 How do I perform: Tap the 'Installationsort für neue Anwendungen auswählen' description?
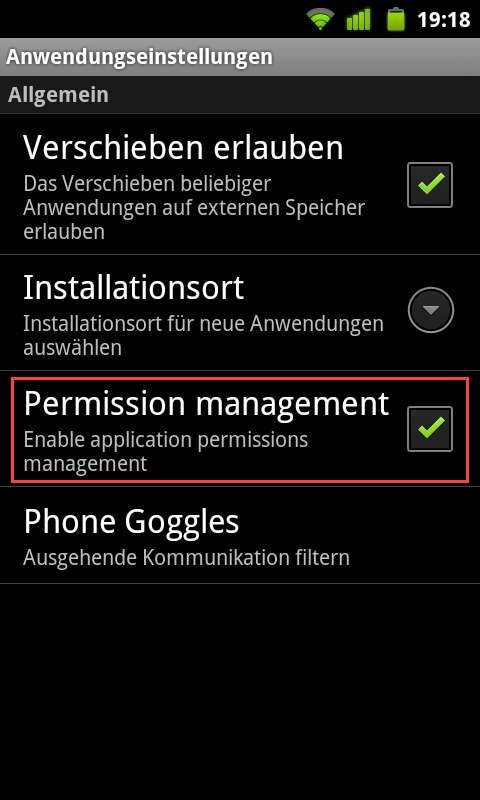(x=203, y=336)
